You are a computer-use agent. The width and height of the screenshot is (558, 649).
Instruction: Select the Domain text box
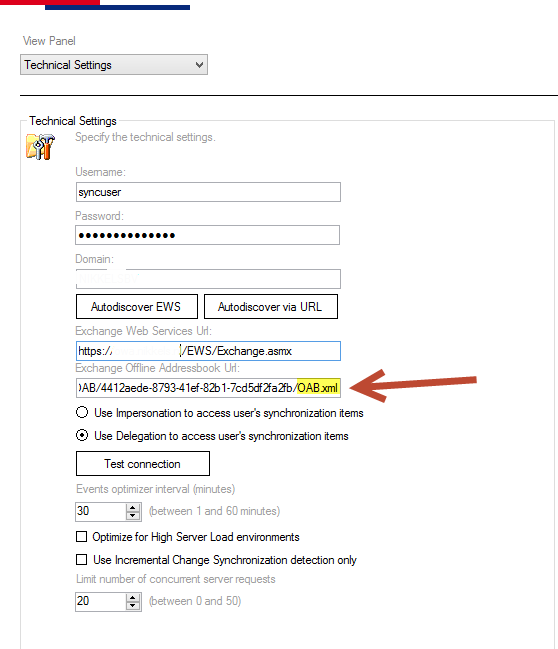click(208, 279)
